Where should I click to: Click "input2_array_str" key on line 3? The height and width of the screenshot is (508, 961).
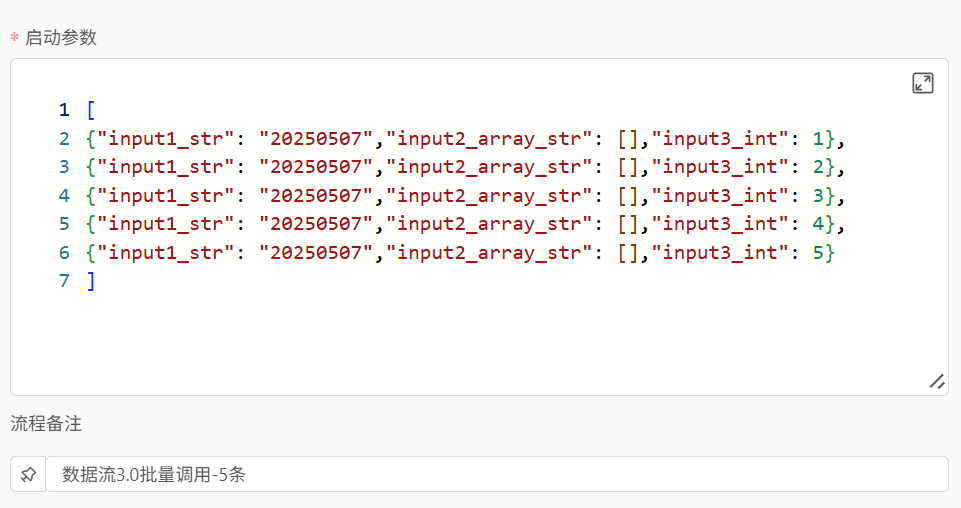[x=489, y=167]
